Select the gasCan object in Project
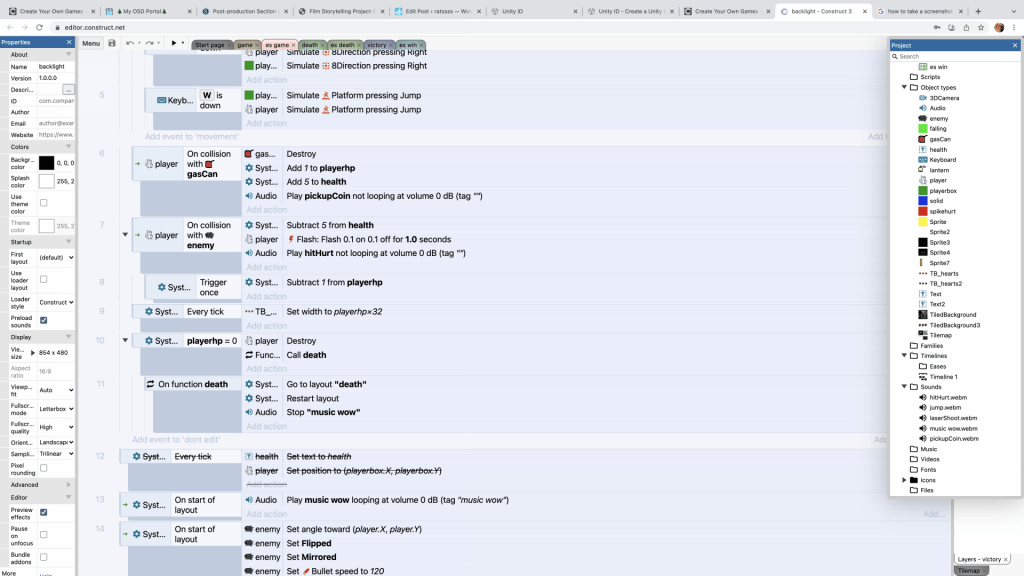The height and width of the screenshot is (576, 1024). click(940, 139)
